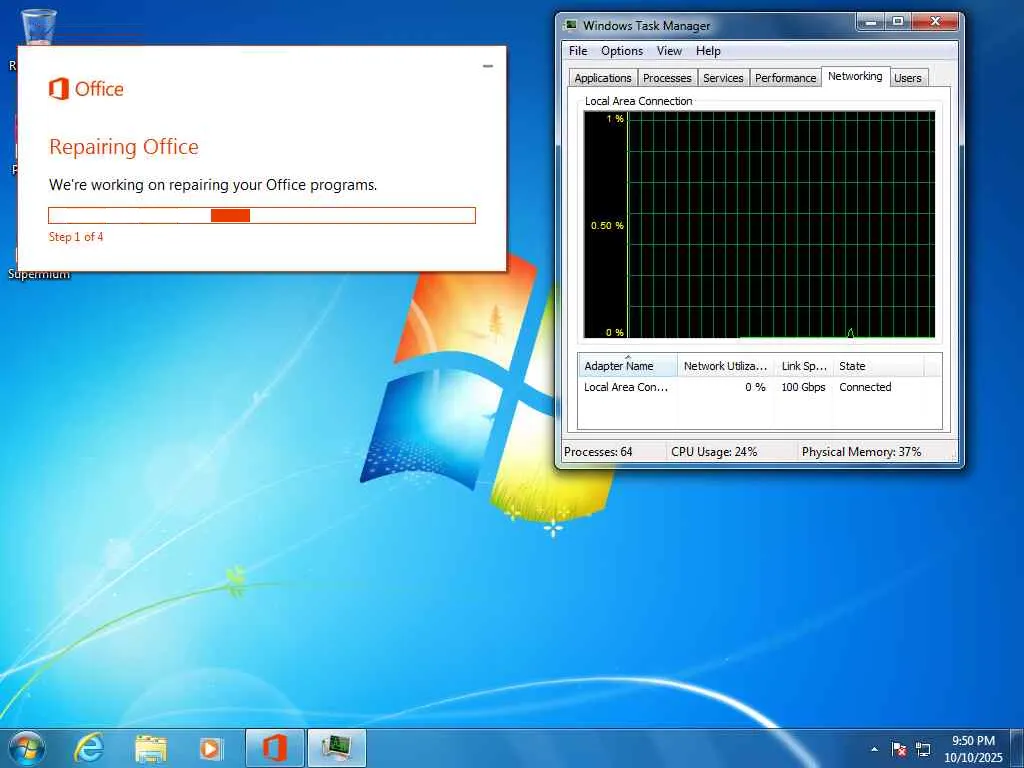
Task: Sort by the Link Speed column
Action: pos(803,366)
